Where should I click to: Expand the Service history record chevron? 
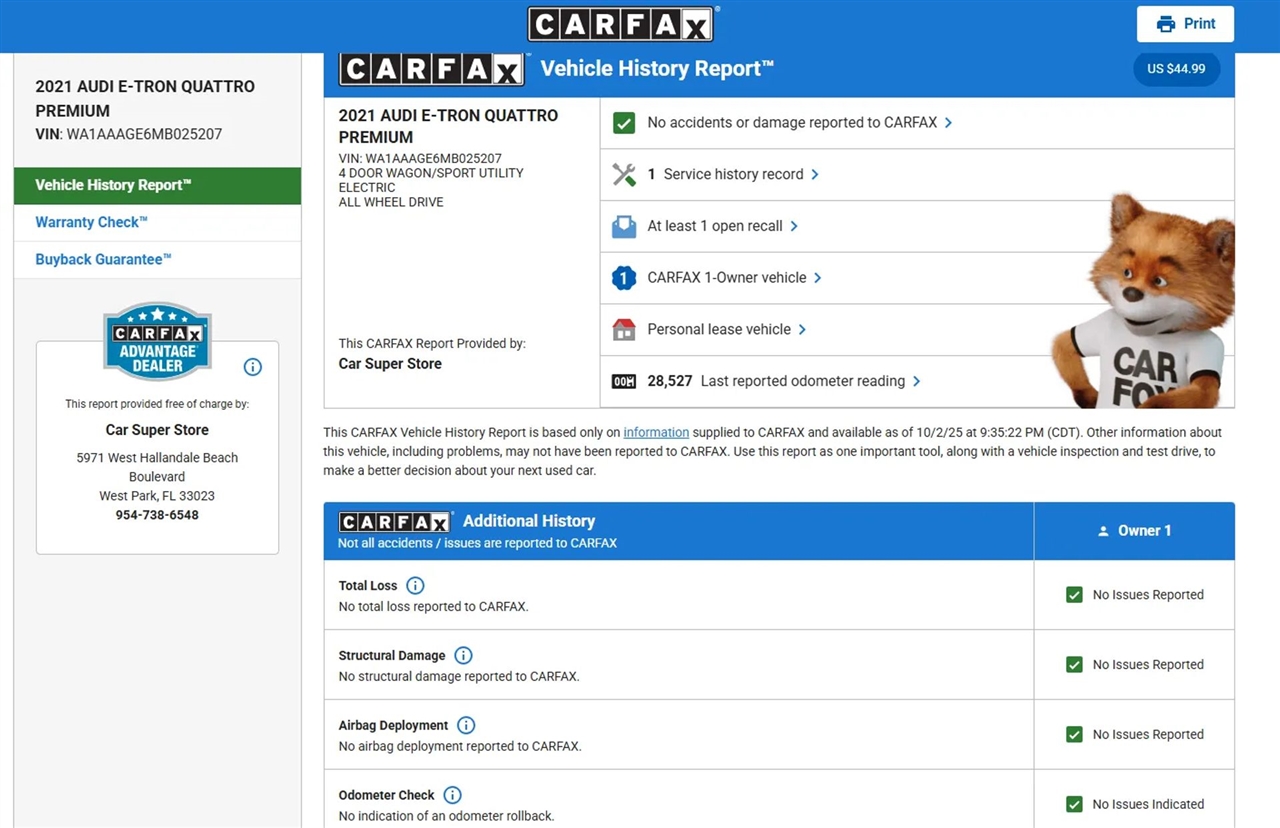815,175
